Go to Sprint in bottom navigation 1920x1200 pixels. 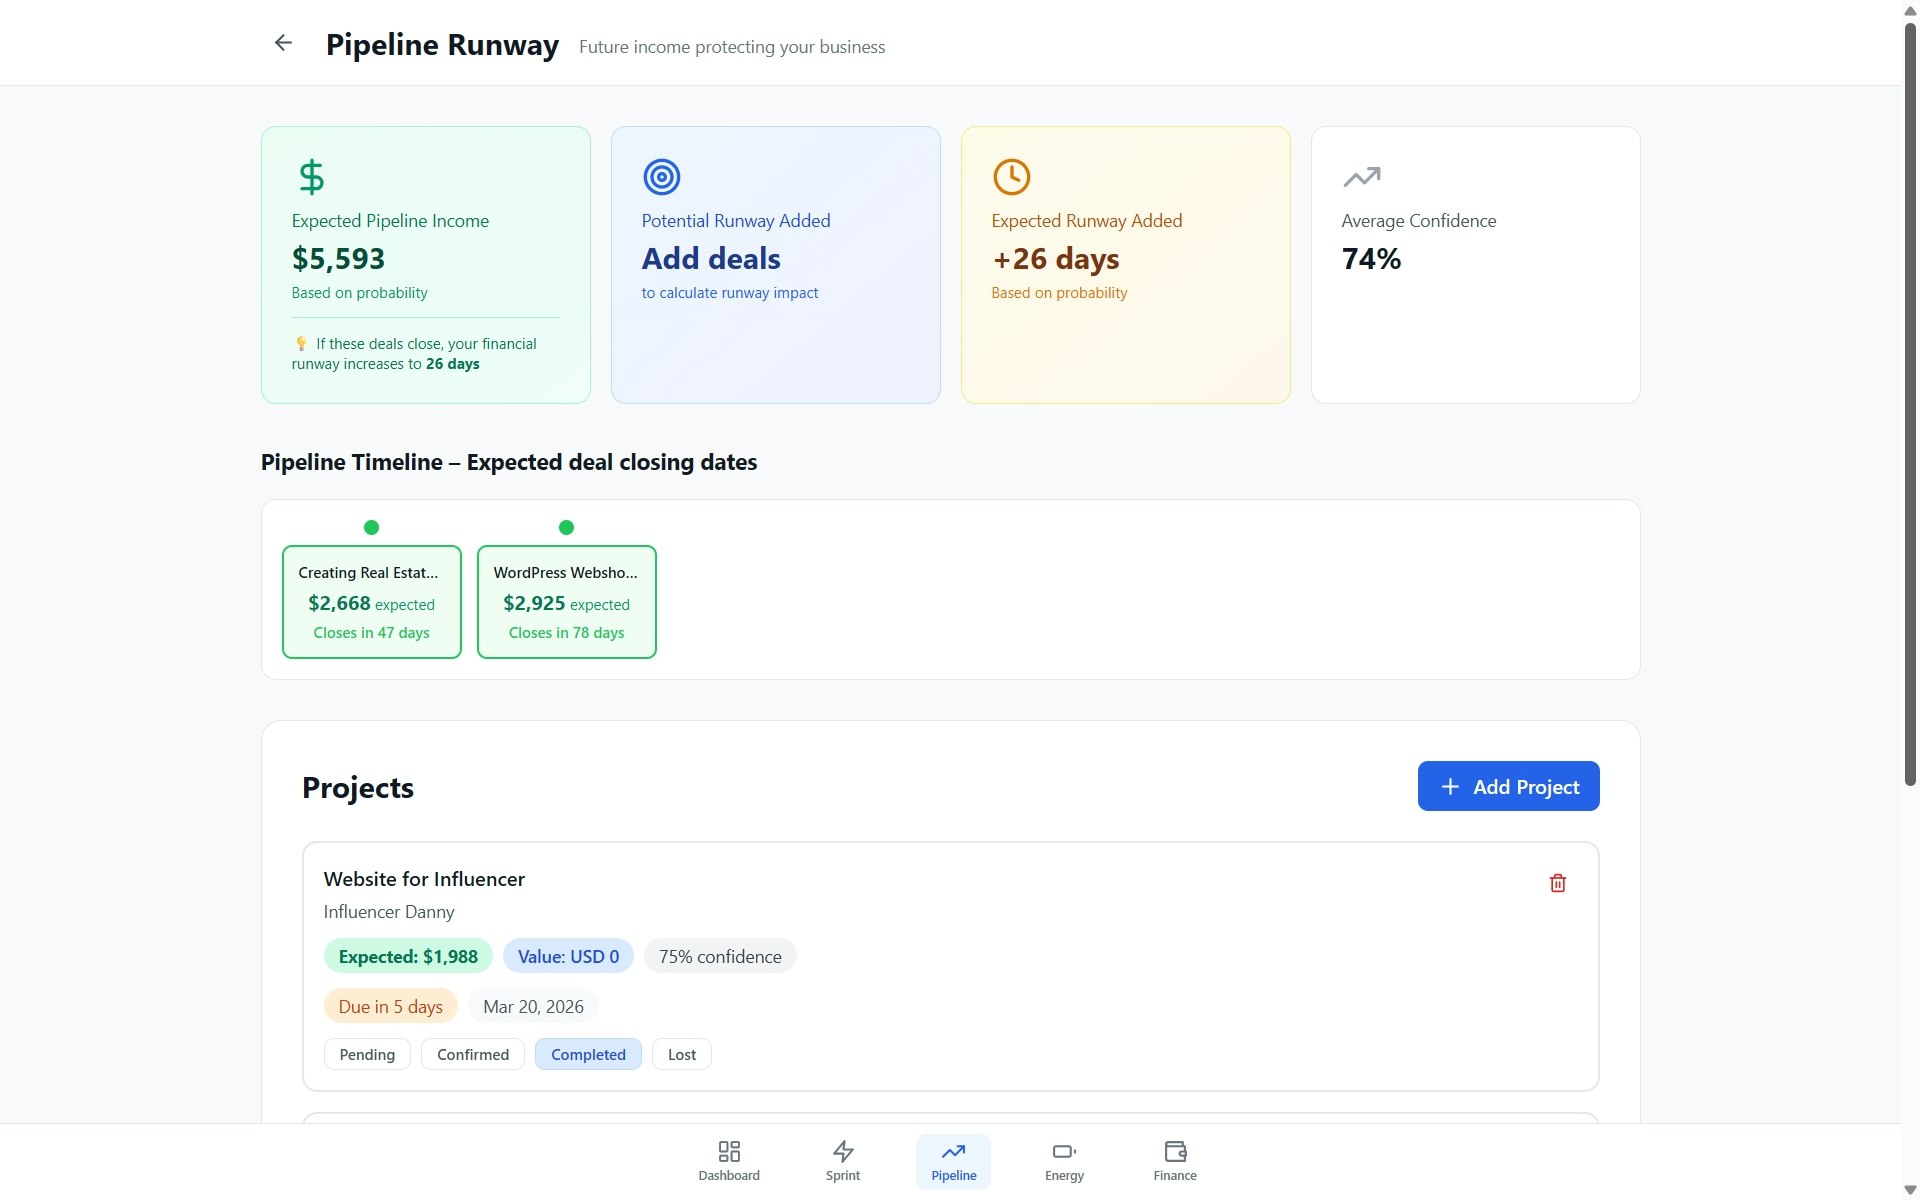click(x=842, y=1161)
